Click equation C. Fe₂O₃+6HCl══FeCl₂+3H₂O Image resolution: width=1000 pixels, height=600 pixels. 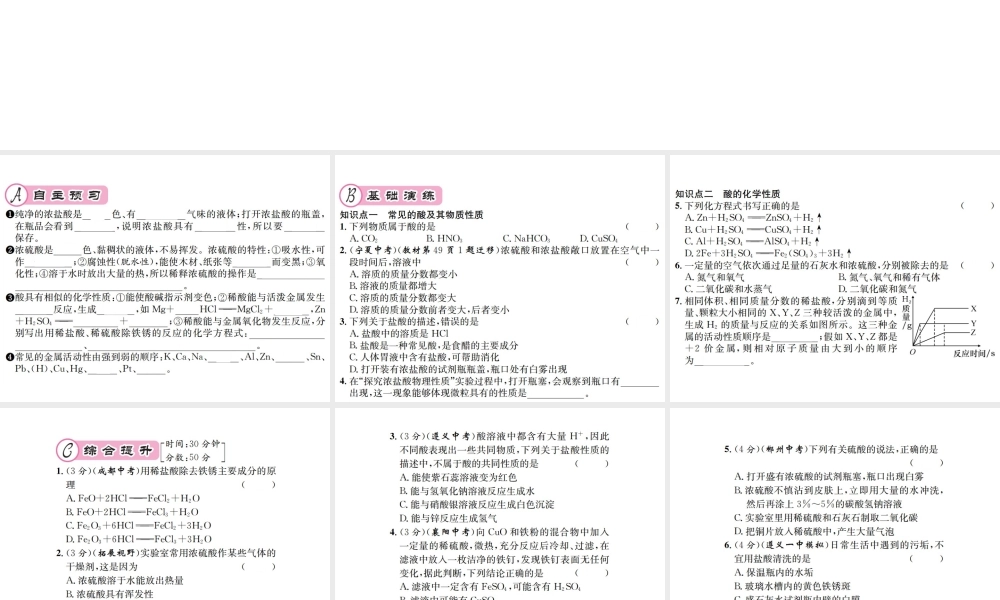[x=138, y=526]
